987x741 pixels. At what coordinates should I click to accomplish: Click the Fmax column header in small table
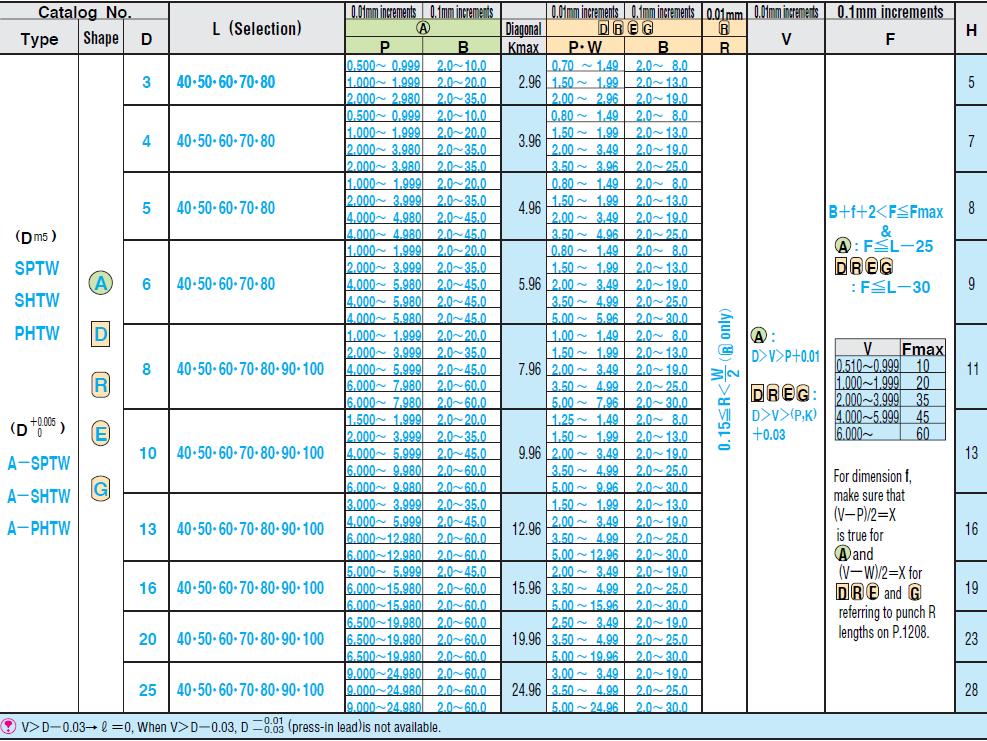tap(922, 350)
